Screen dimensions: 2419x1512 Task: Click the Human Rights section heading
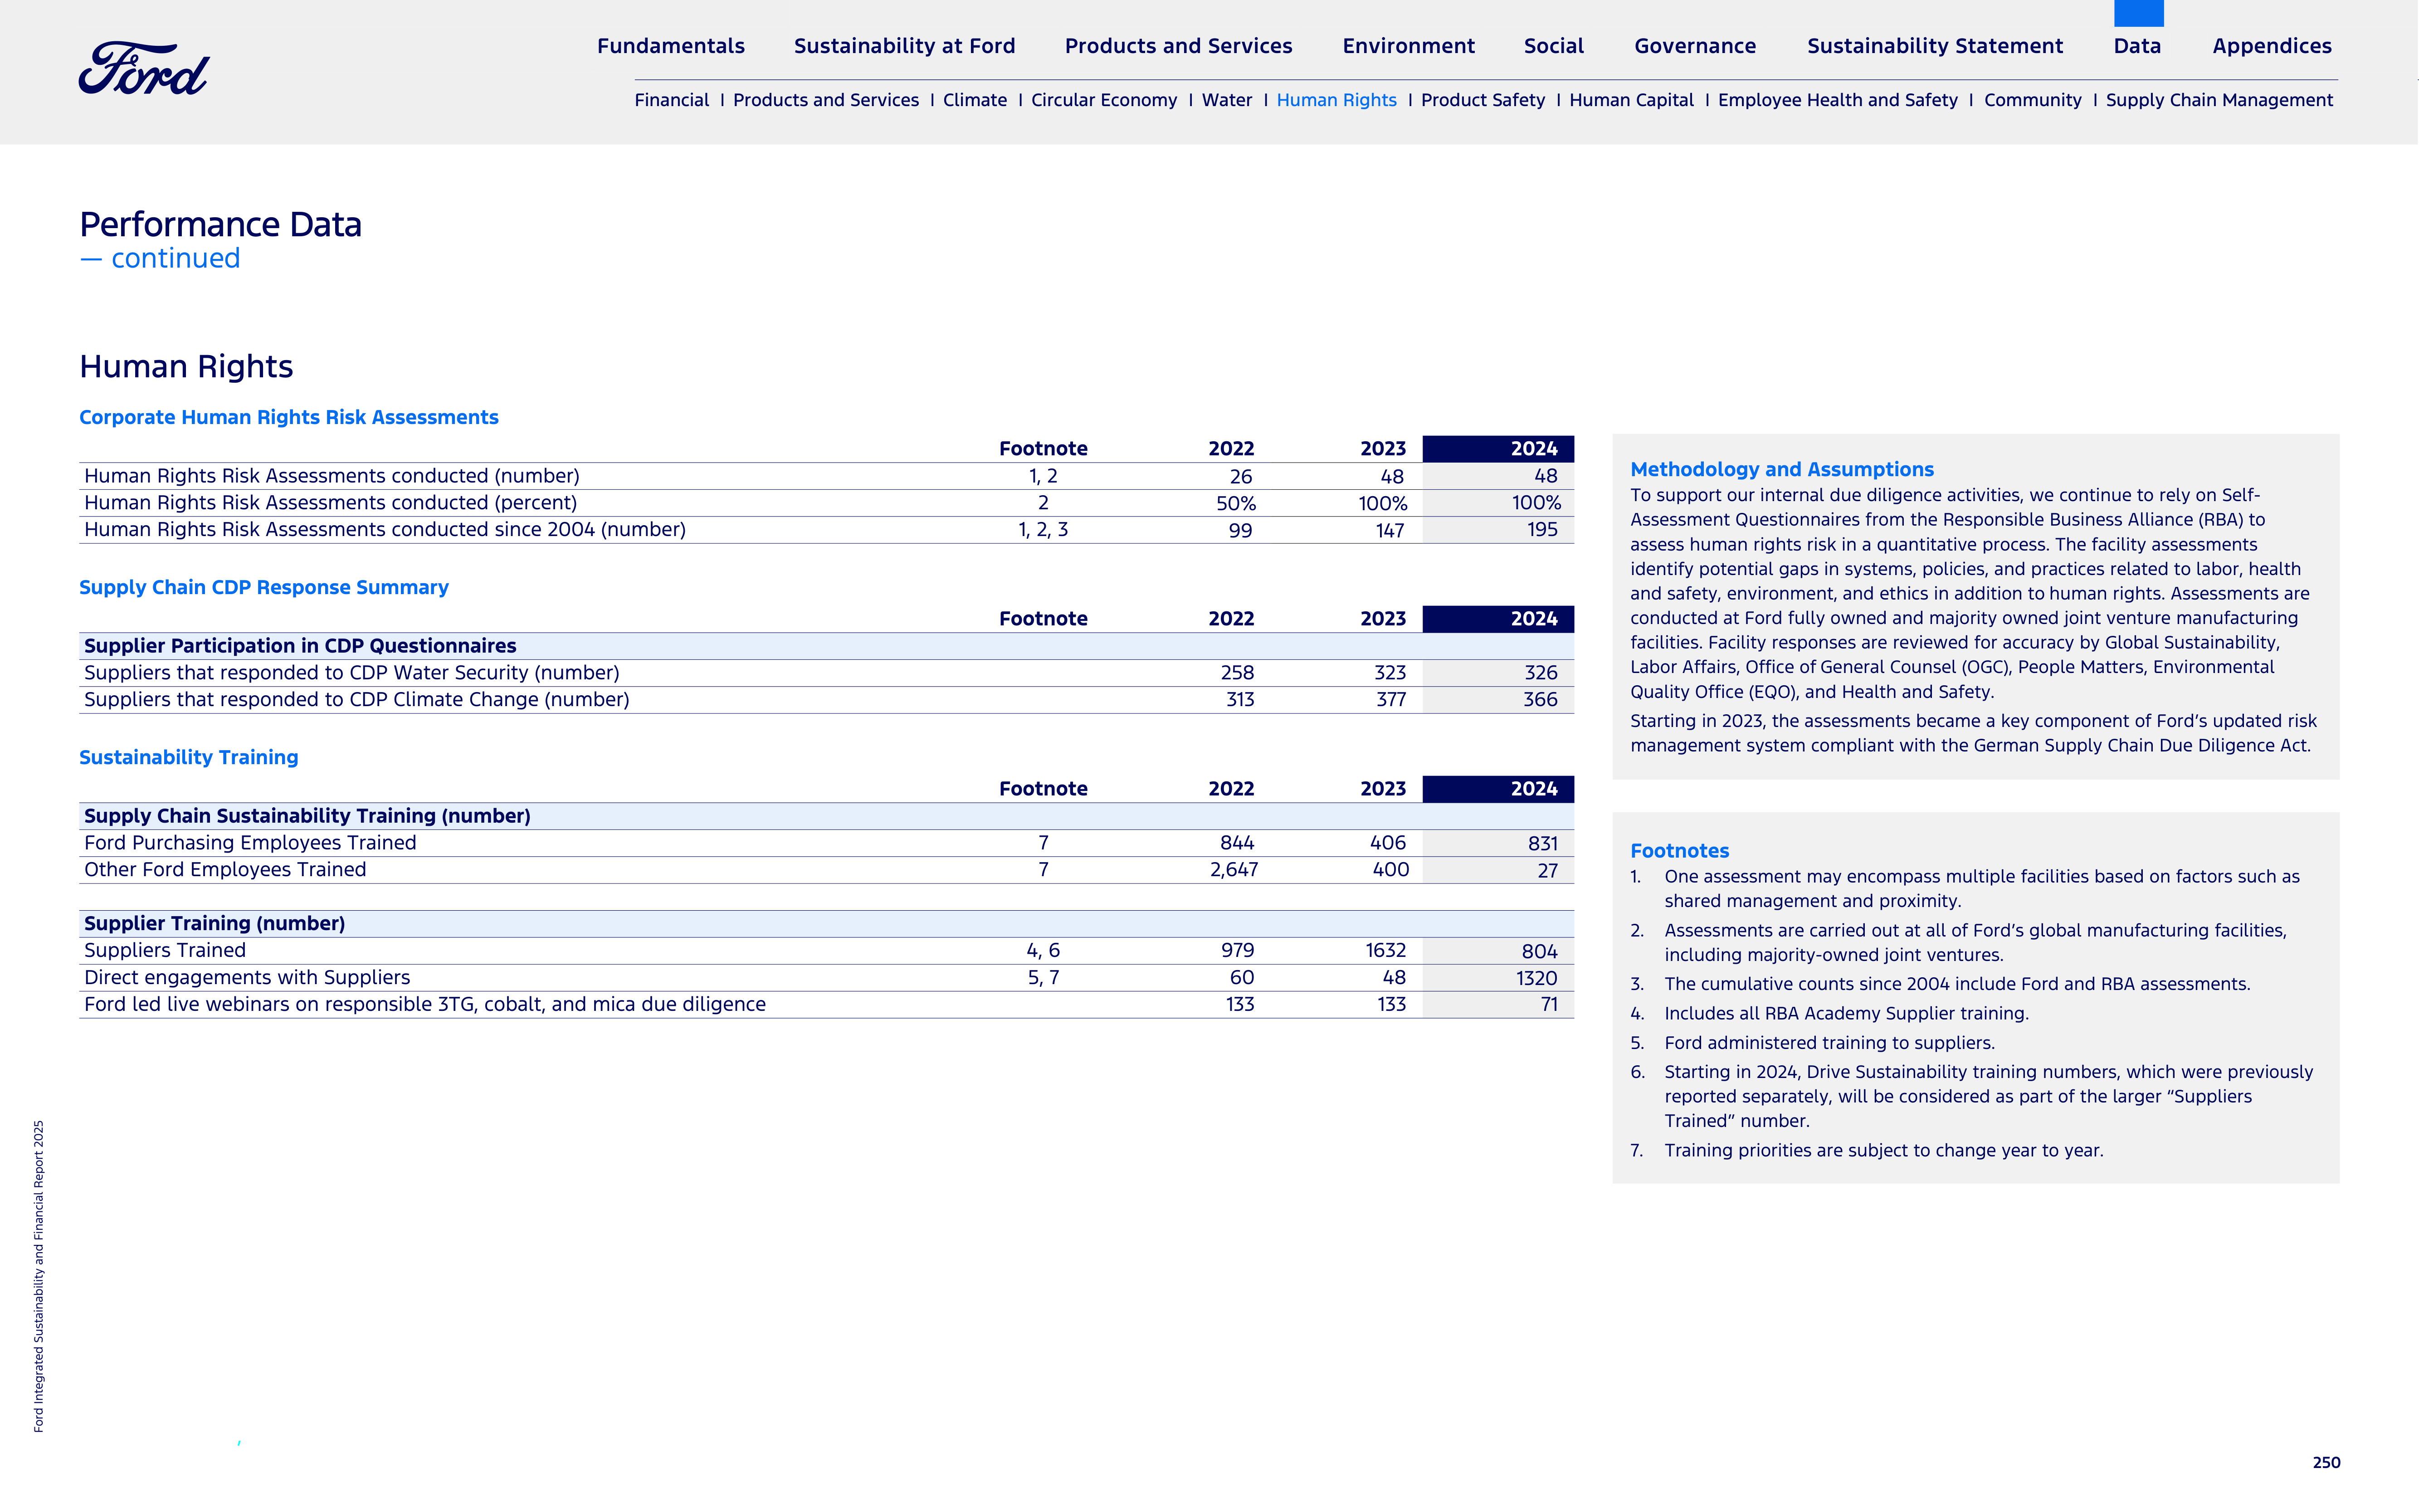click(186, 367)
